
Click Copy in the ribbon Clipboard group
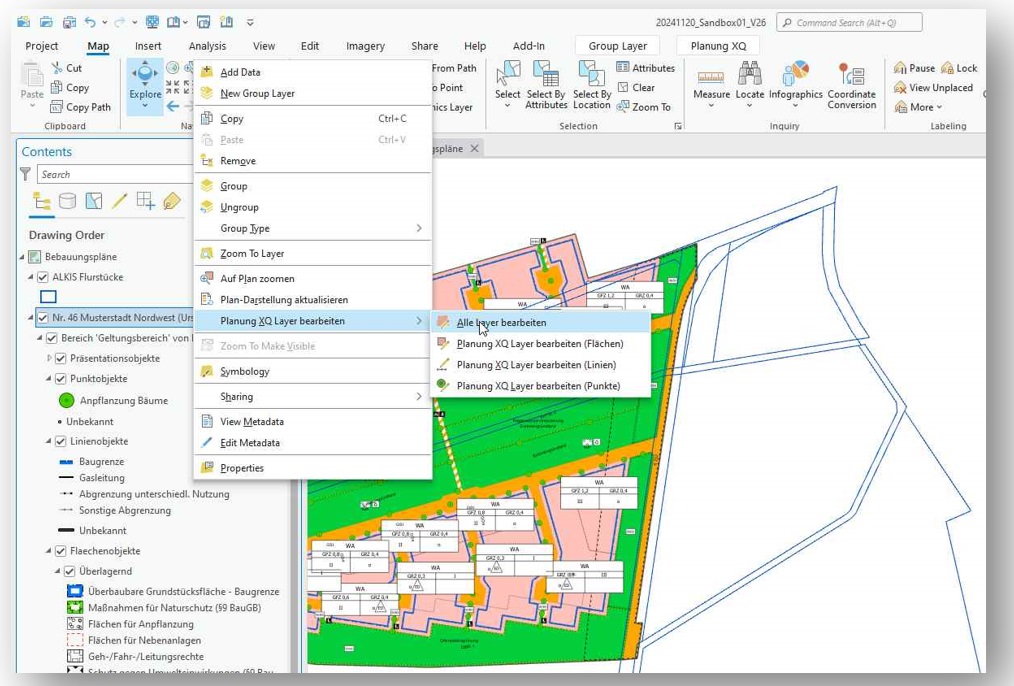point(69,87)
